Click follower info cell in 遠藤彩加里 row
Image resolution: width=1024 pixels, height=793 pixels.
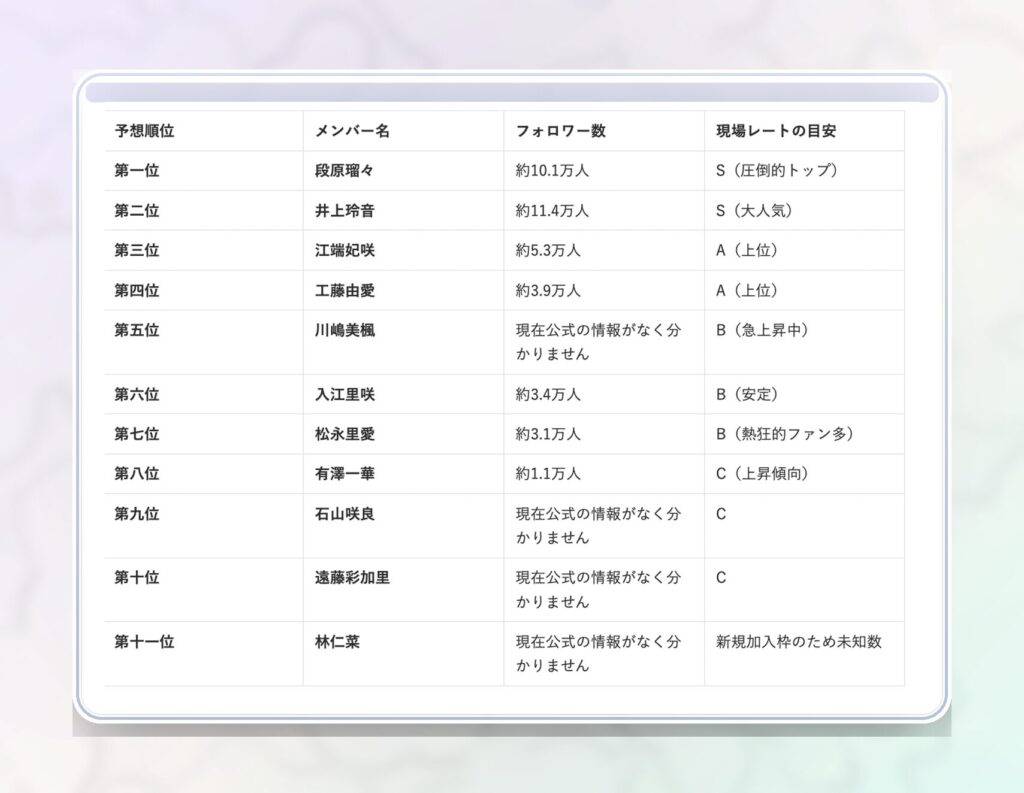pos(598,590)
